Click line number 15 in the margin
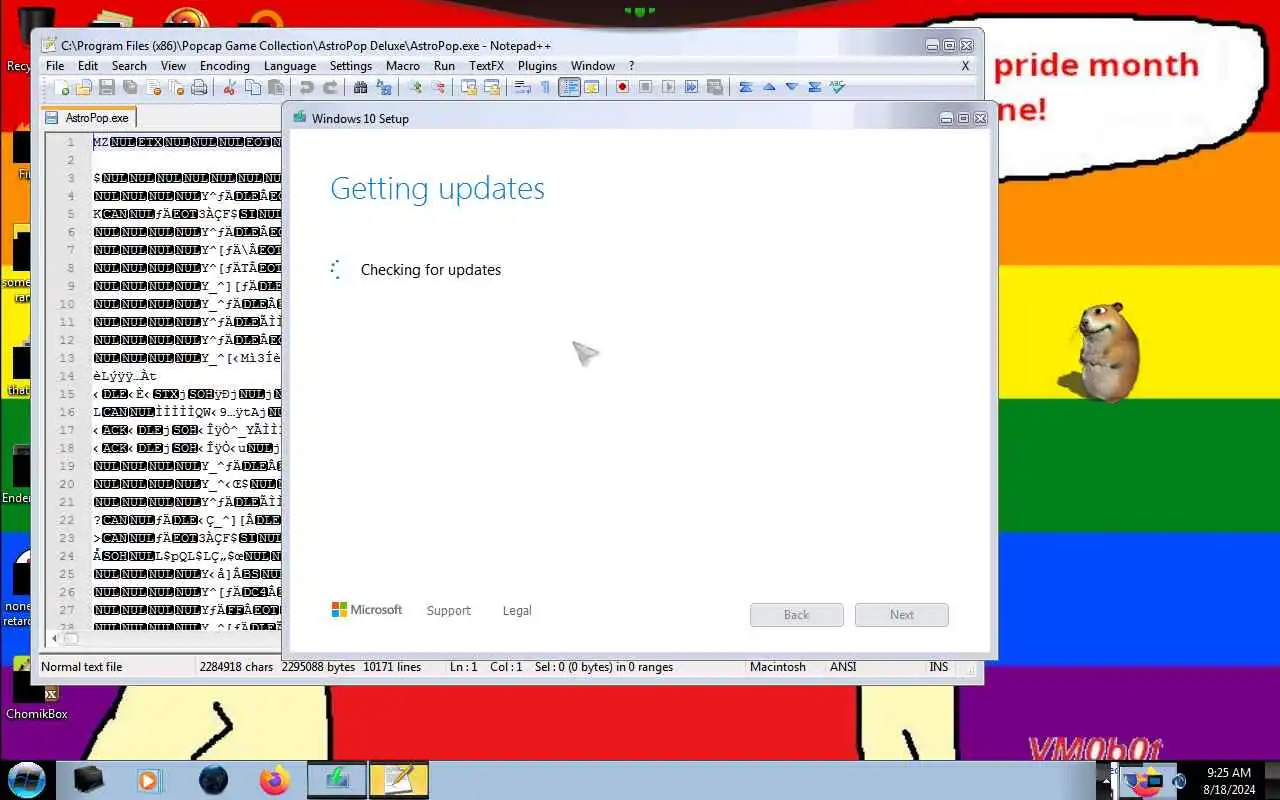This screenshot has height=800, width=1280. [x=67, y=394]
